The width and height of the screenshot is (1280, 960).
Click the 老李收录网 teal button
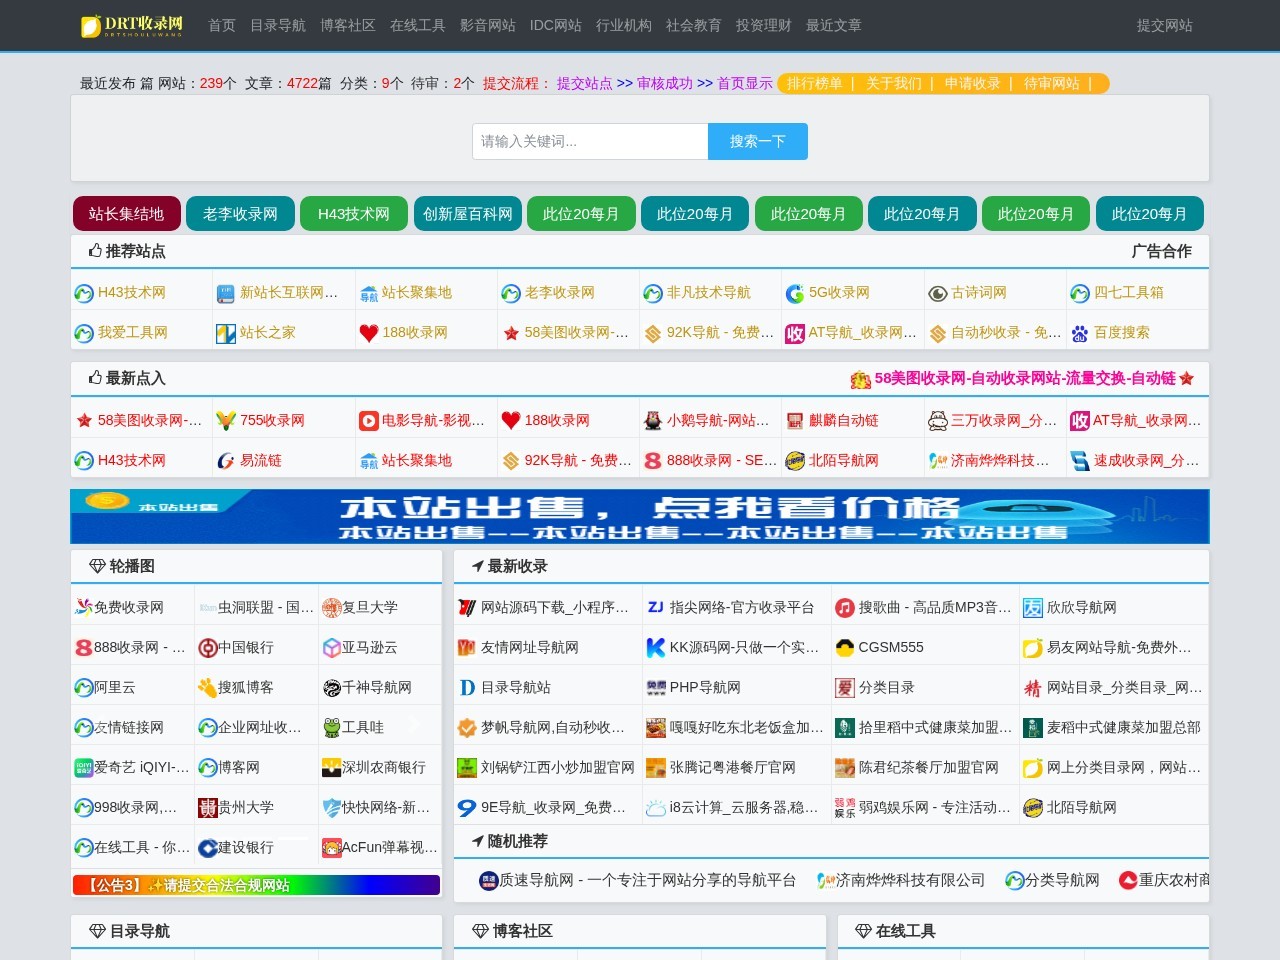click(240, 214)
